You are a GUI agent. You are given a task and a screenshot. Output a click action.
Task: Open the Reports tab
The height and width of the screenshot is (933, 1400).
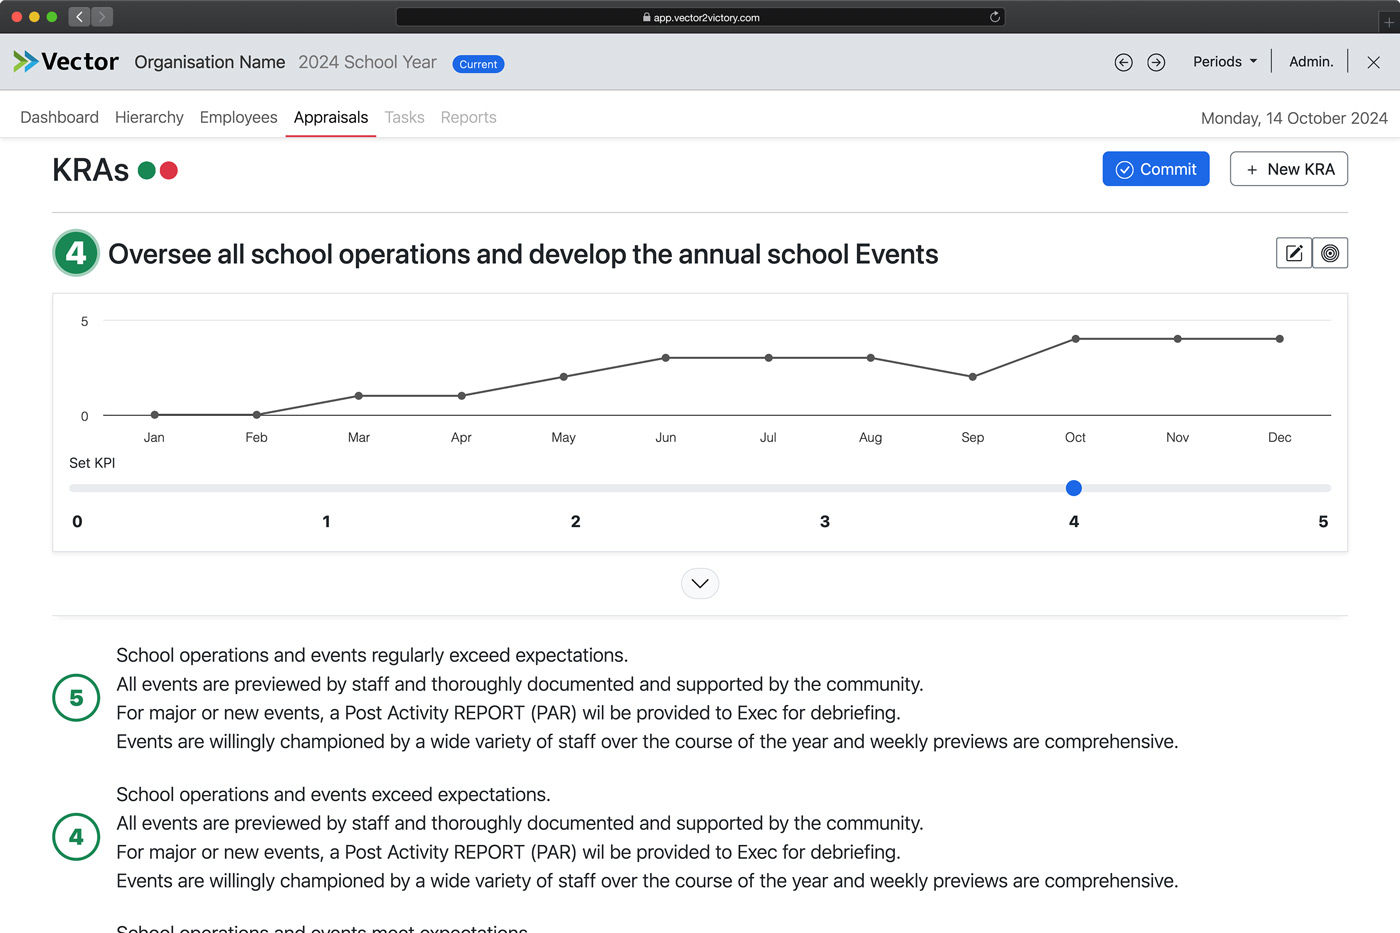(x=468, y=117)
